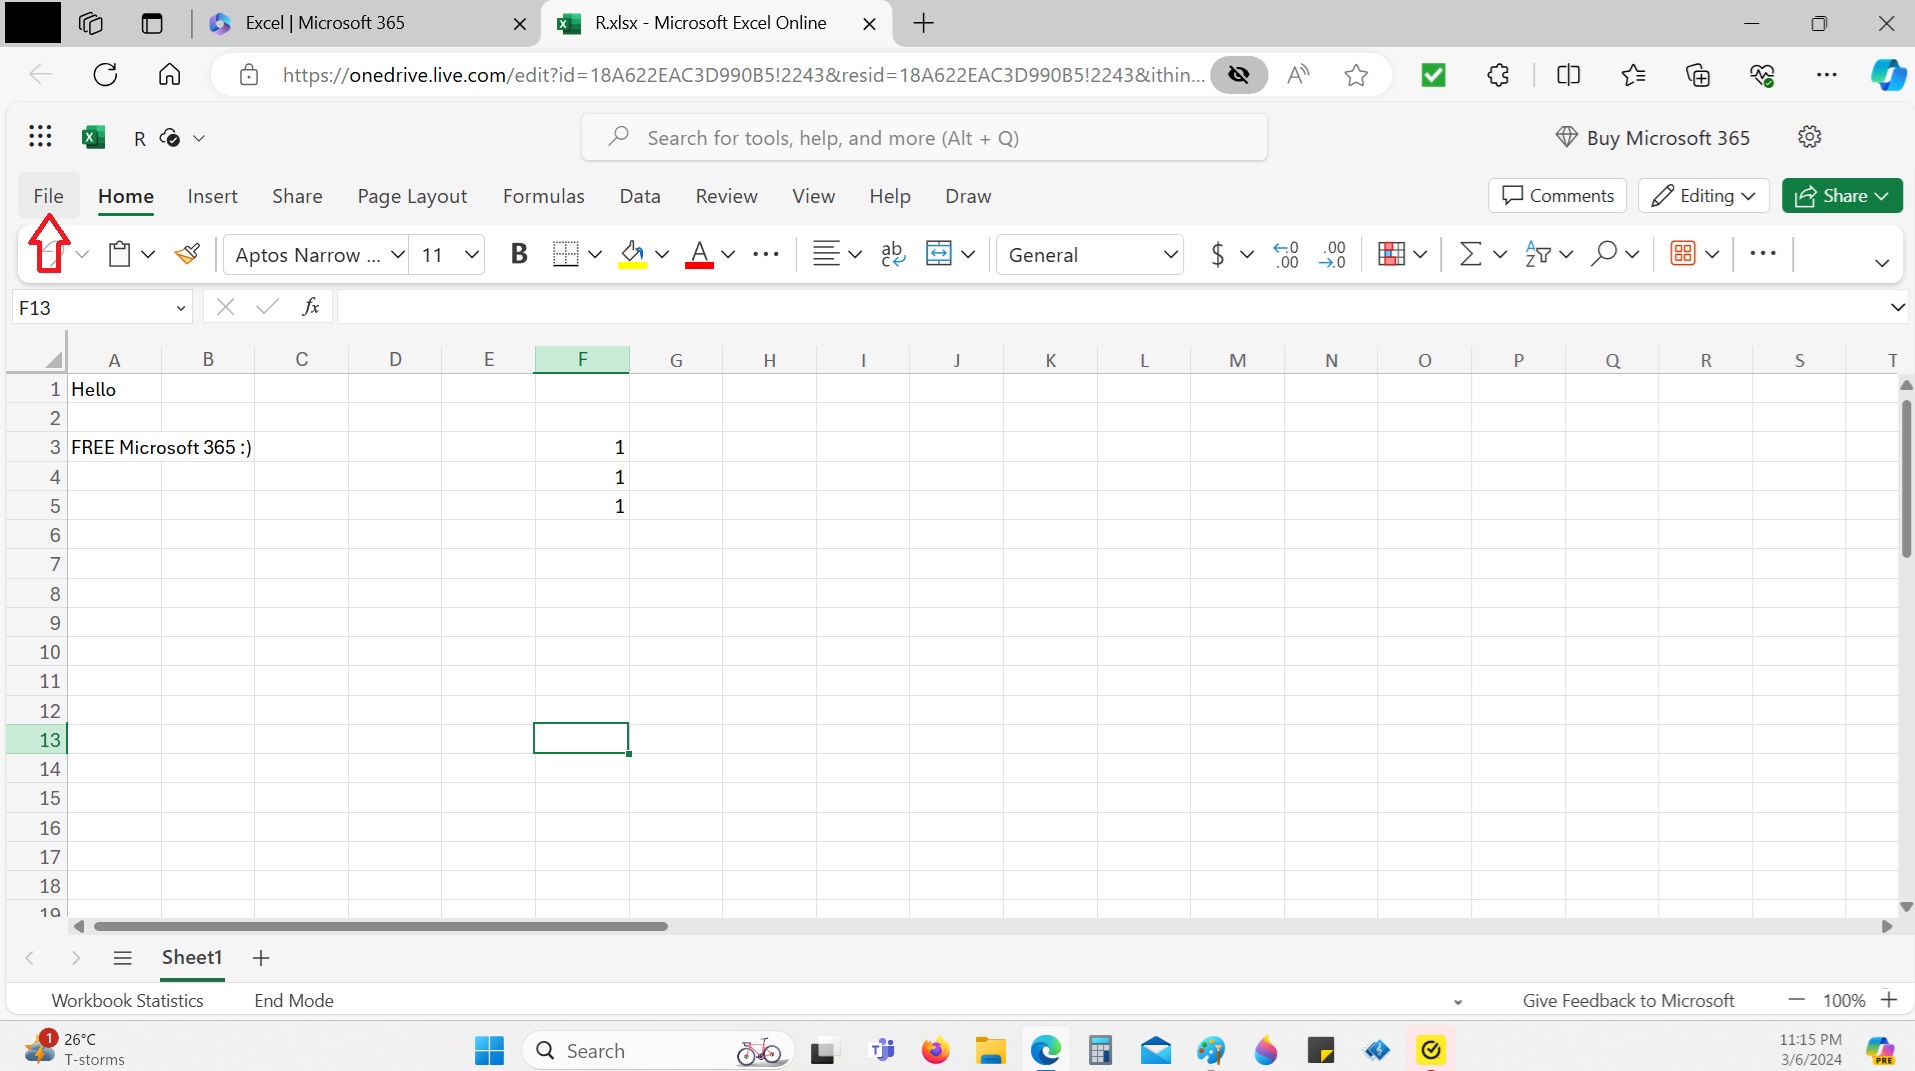1915x1071 pixels.
Task: Click the Merge cells icon
Action: 938,254
